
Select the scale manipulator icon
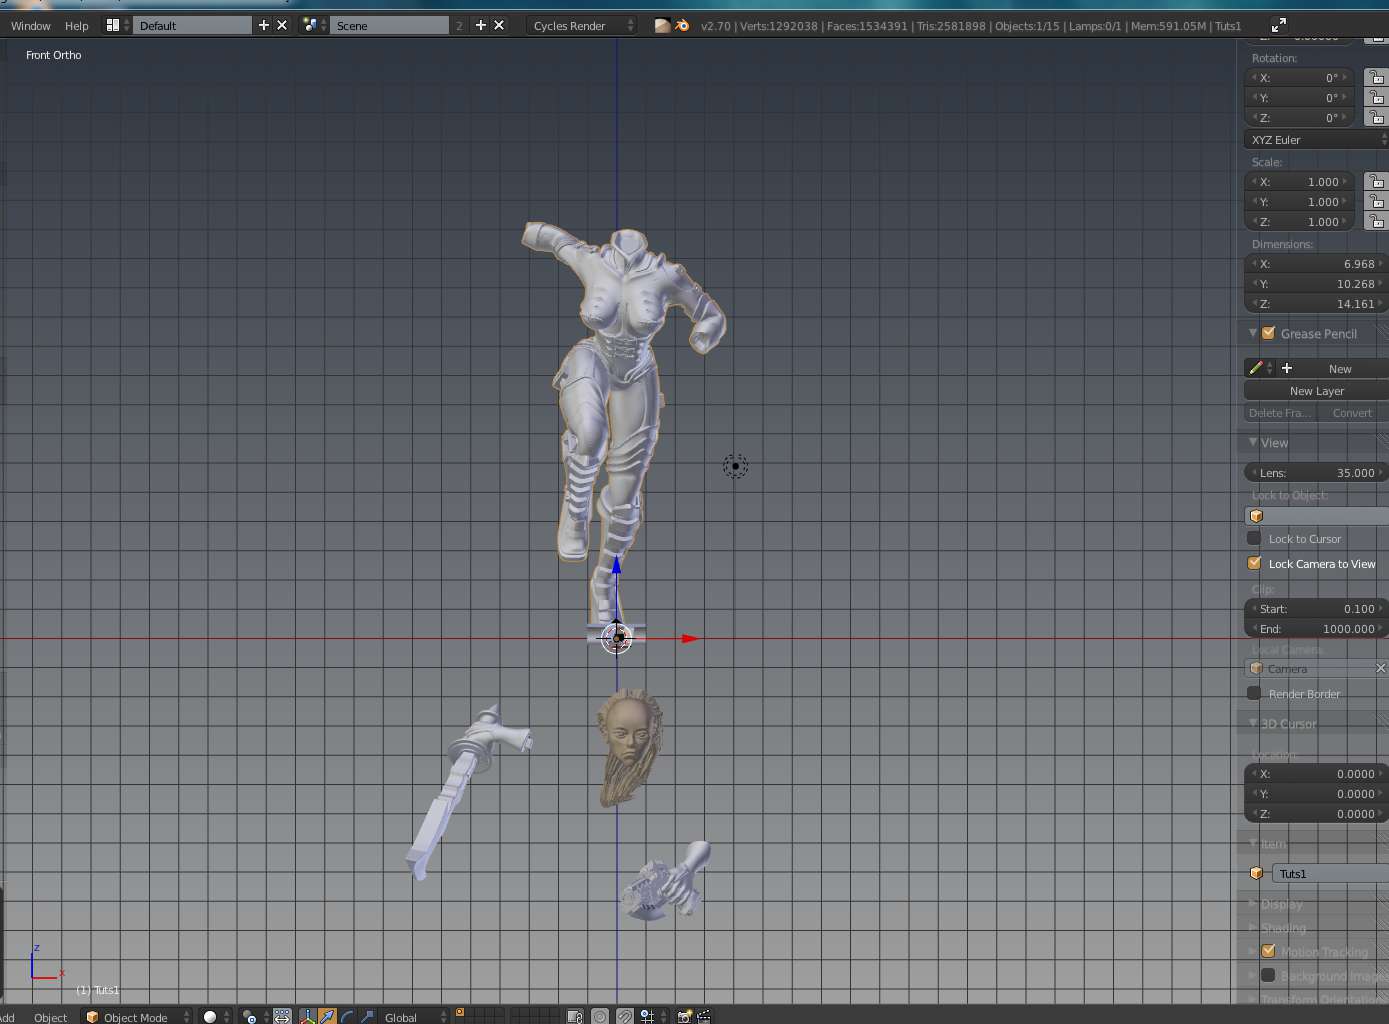click(x=367, y=1016)
